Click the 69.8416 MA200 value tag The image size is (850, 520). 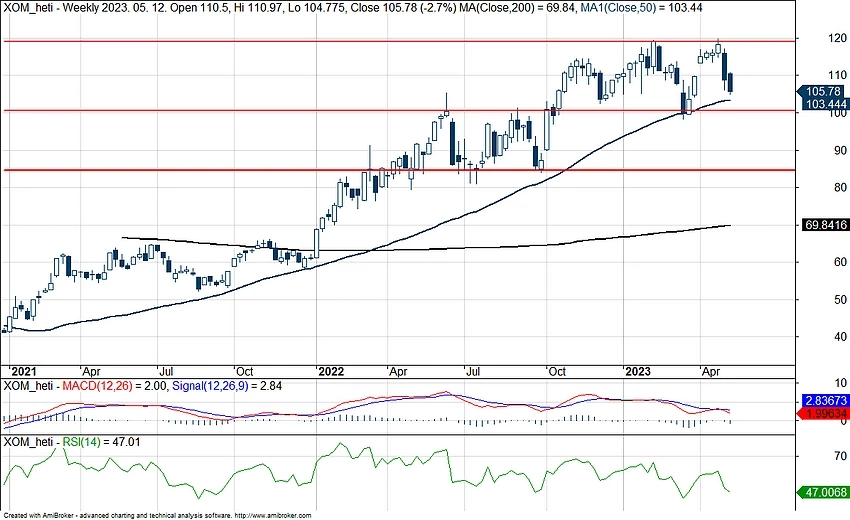pyautogui.click(x=825, y=225)
